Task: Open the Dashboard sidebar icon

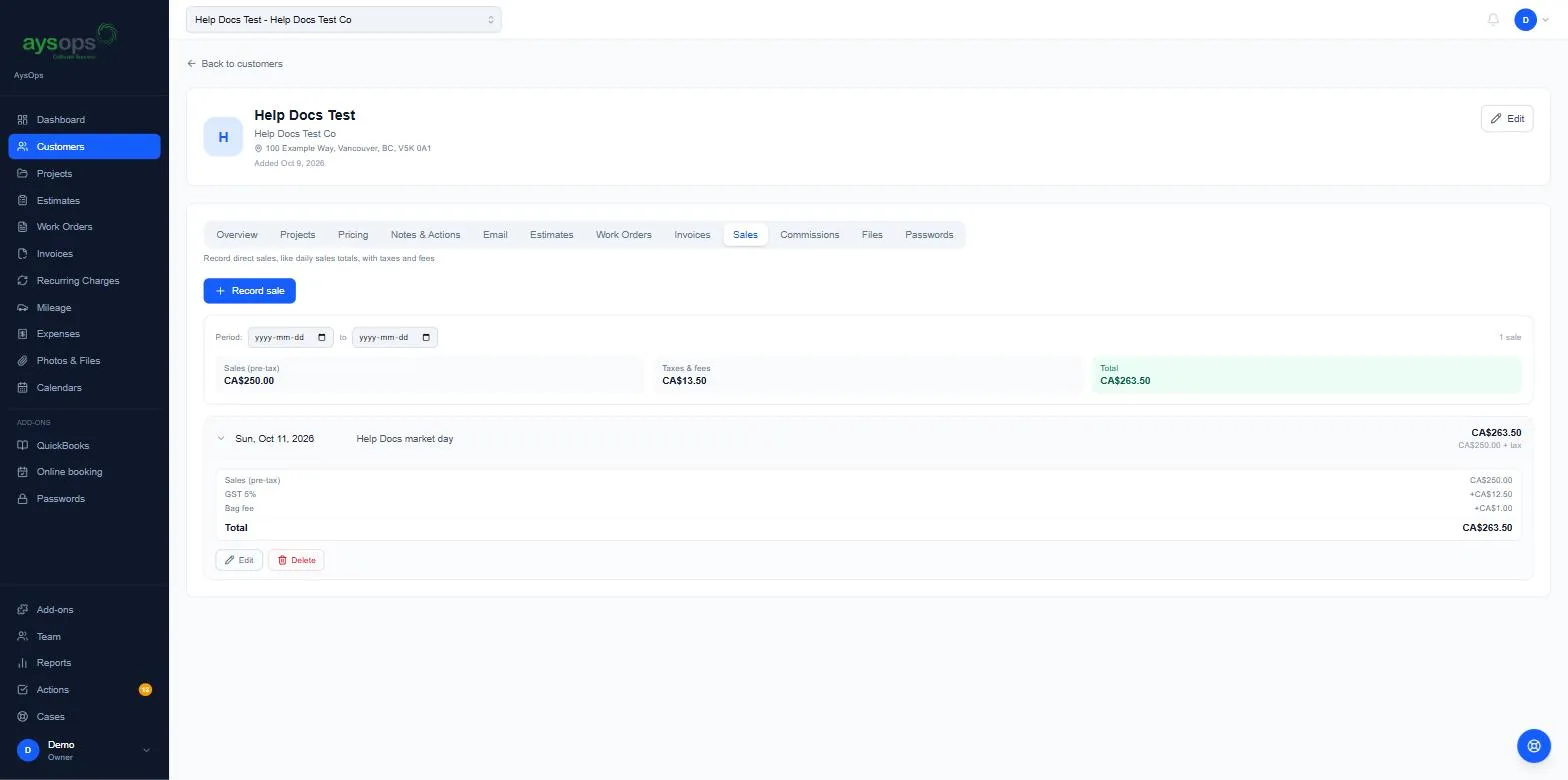Action: tap(23, 120)
